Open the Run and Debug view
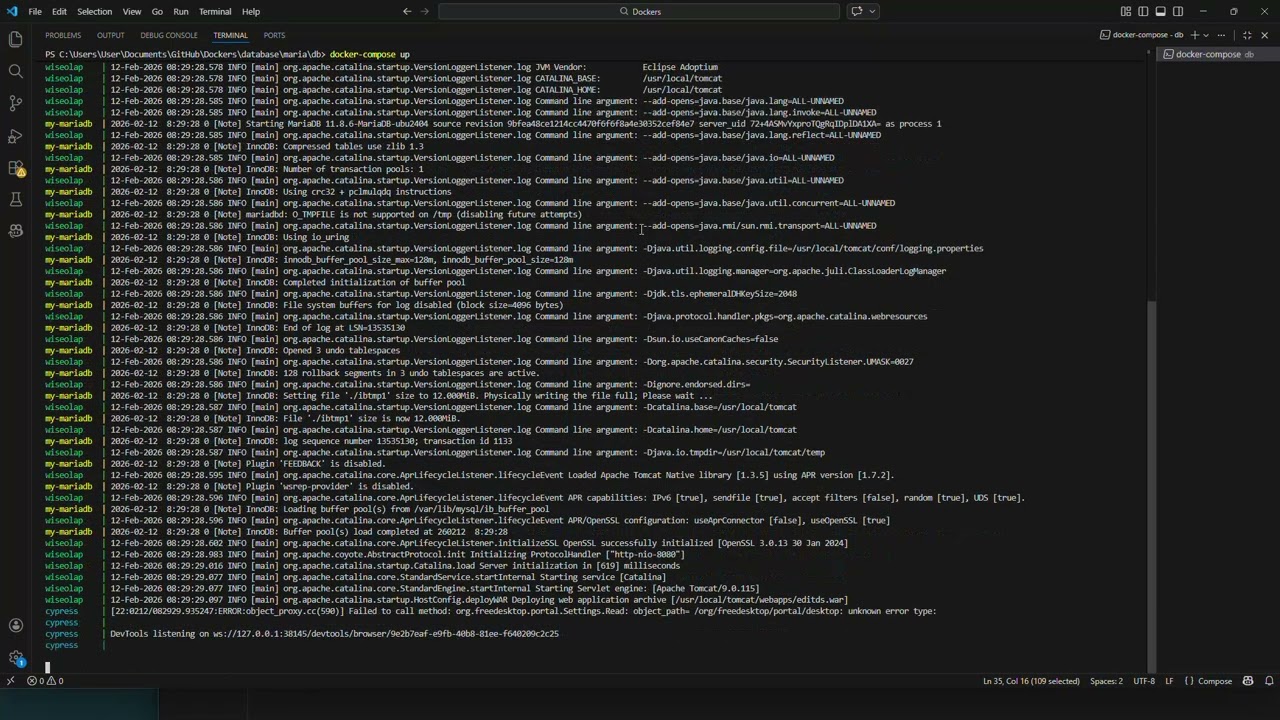Screen dimensions: 1280x720 click(x=15, y=135)
